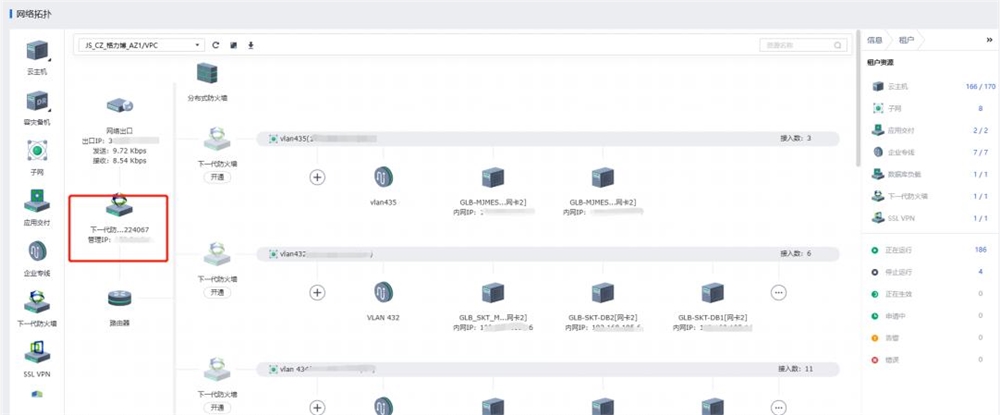Select the GLB-SKT-DB1 host node
The image size is (1000, 415).
click(x=712, y=293)
